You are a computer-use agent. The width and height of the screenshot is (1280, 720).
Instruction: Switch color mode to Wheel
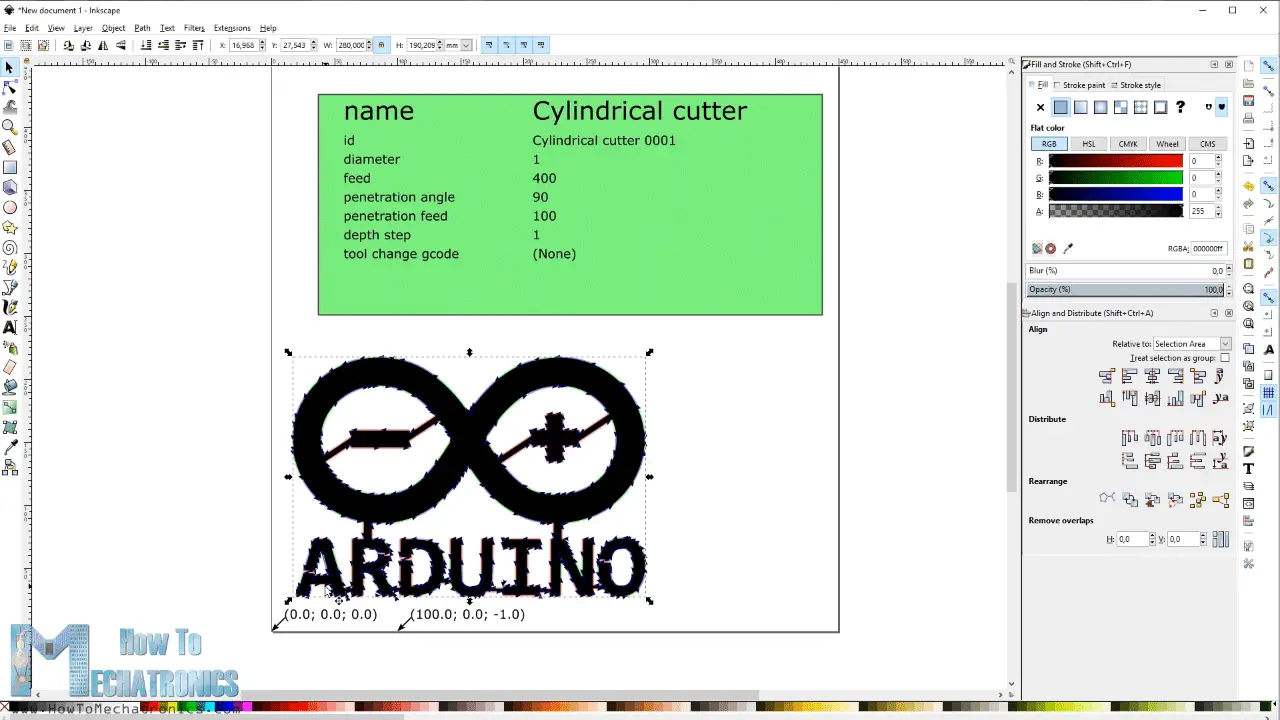[x=1167, y=144]
